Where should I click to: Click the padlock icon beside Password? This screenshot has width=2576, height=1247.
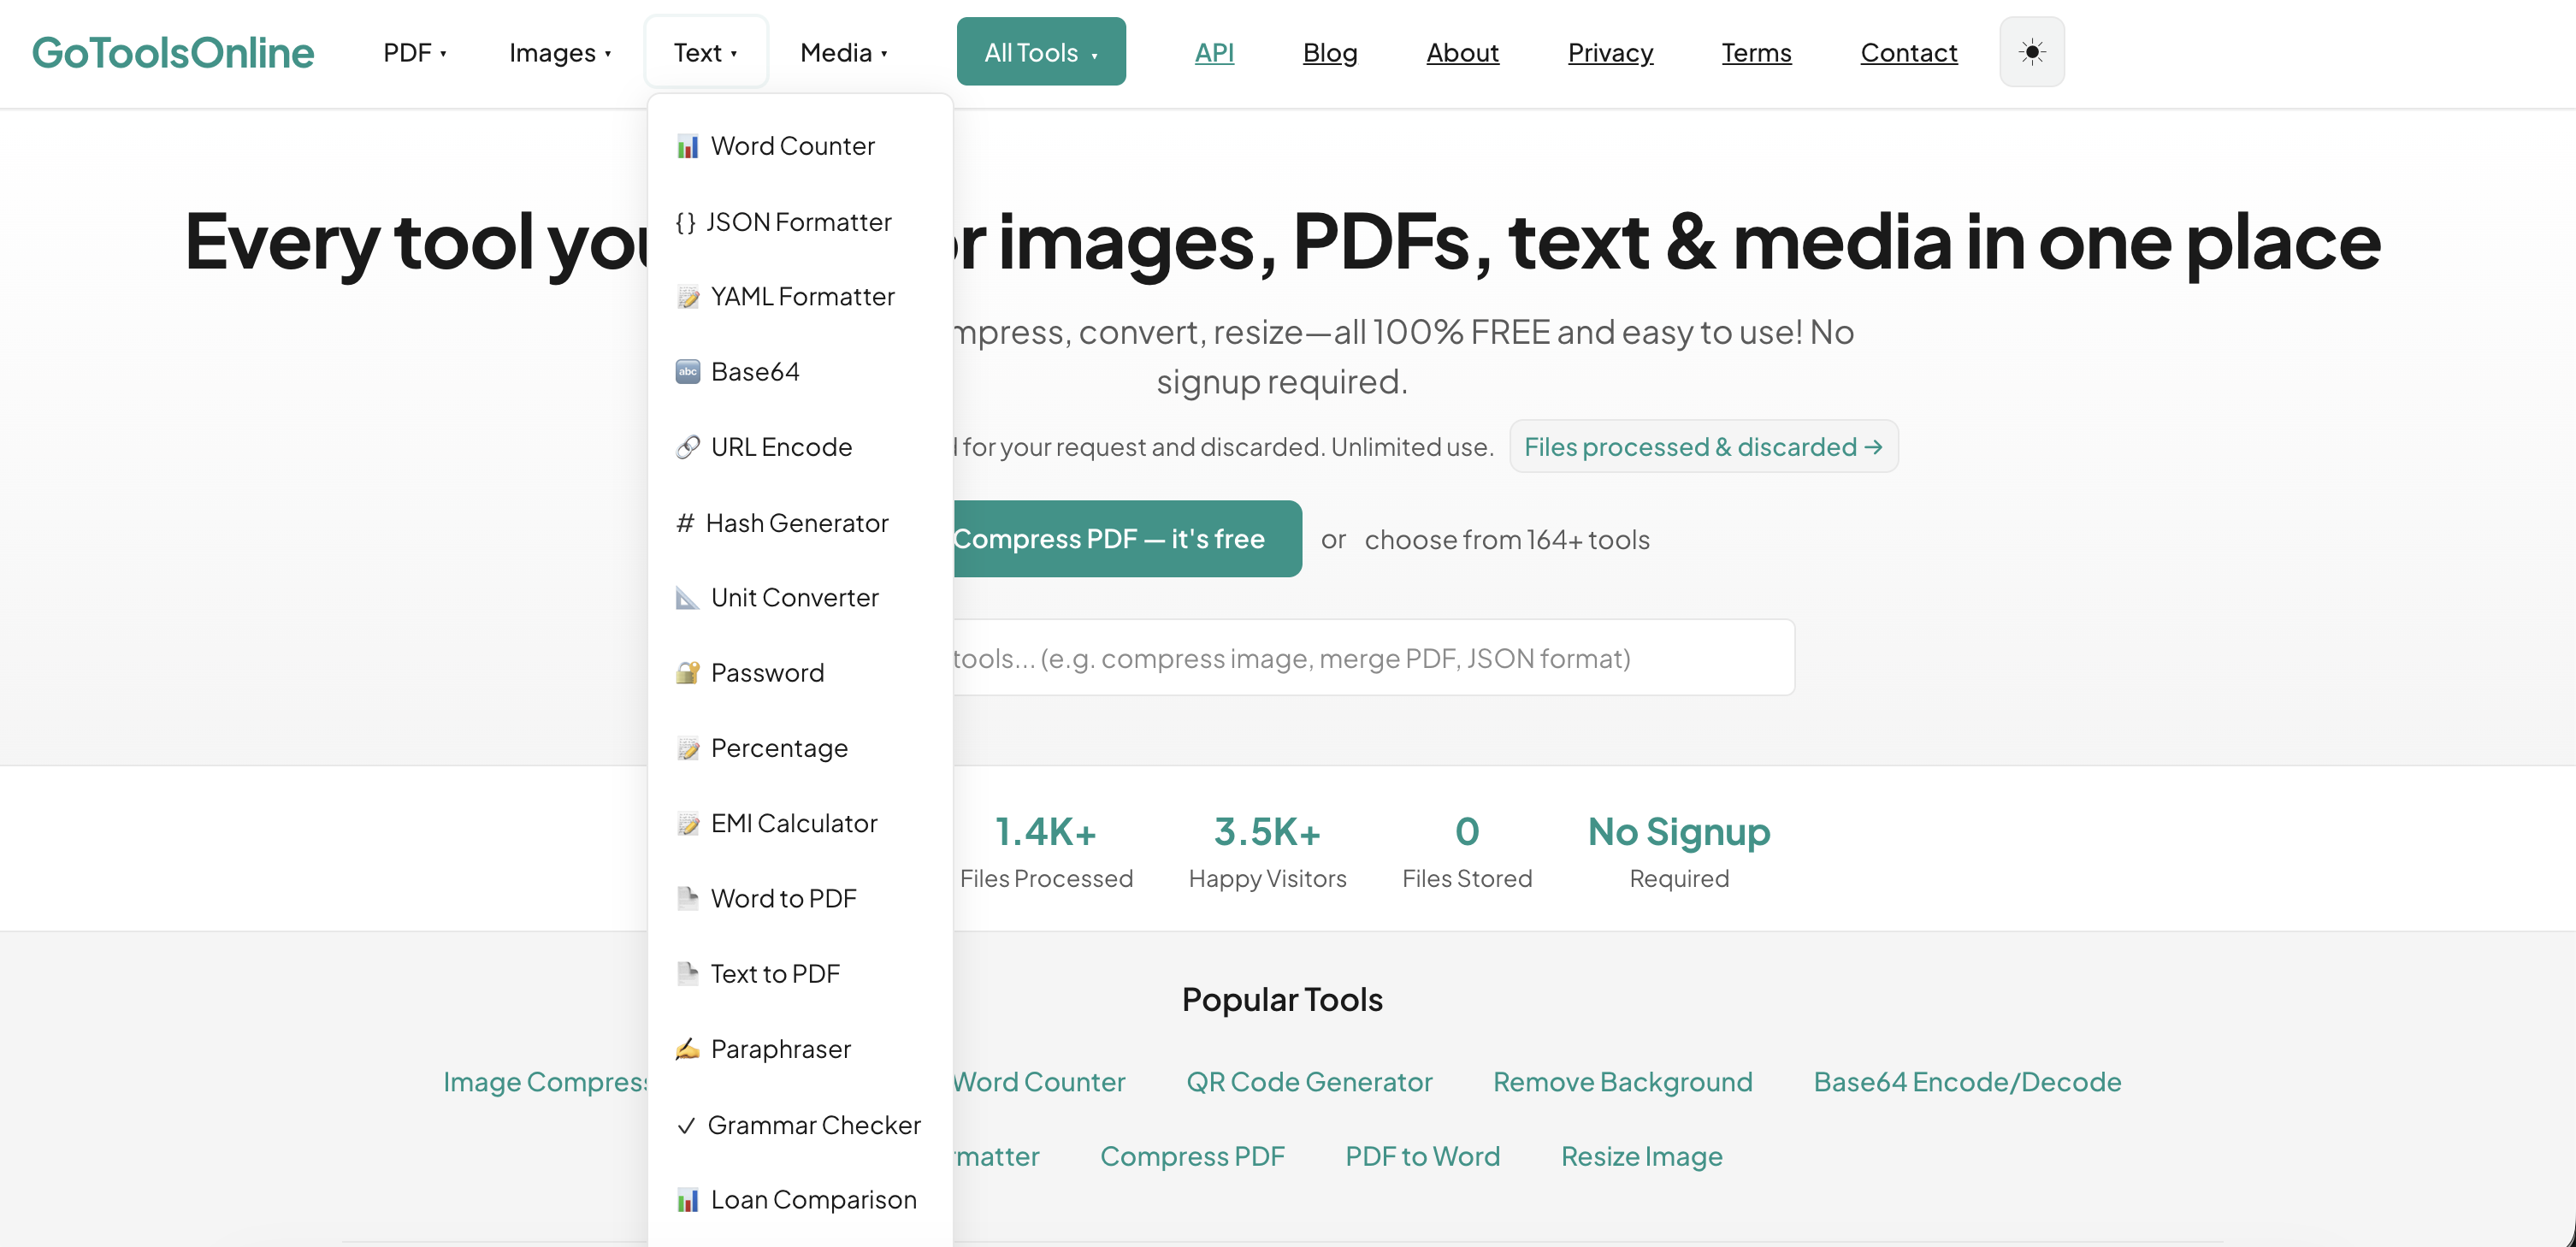[x=687, y=673]
